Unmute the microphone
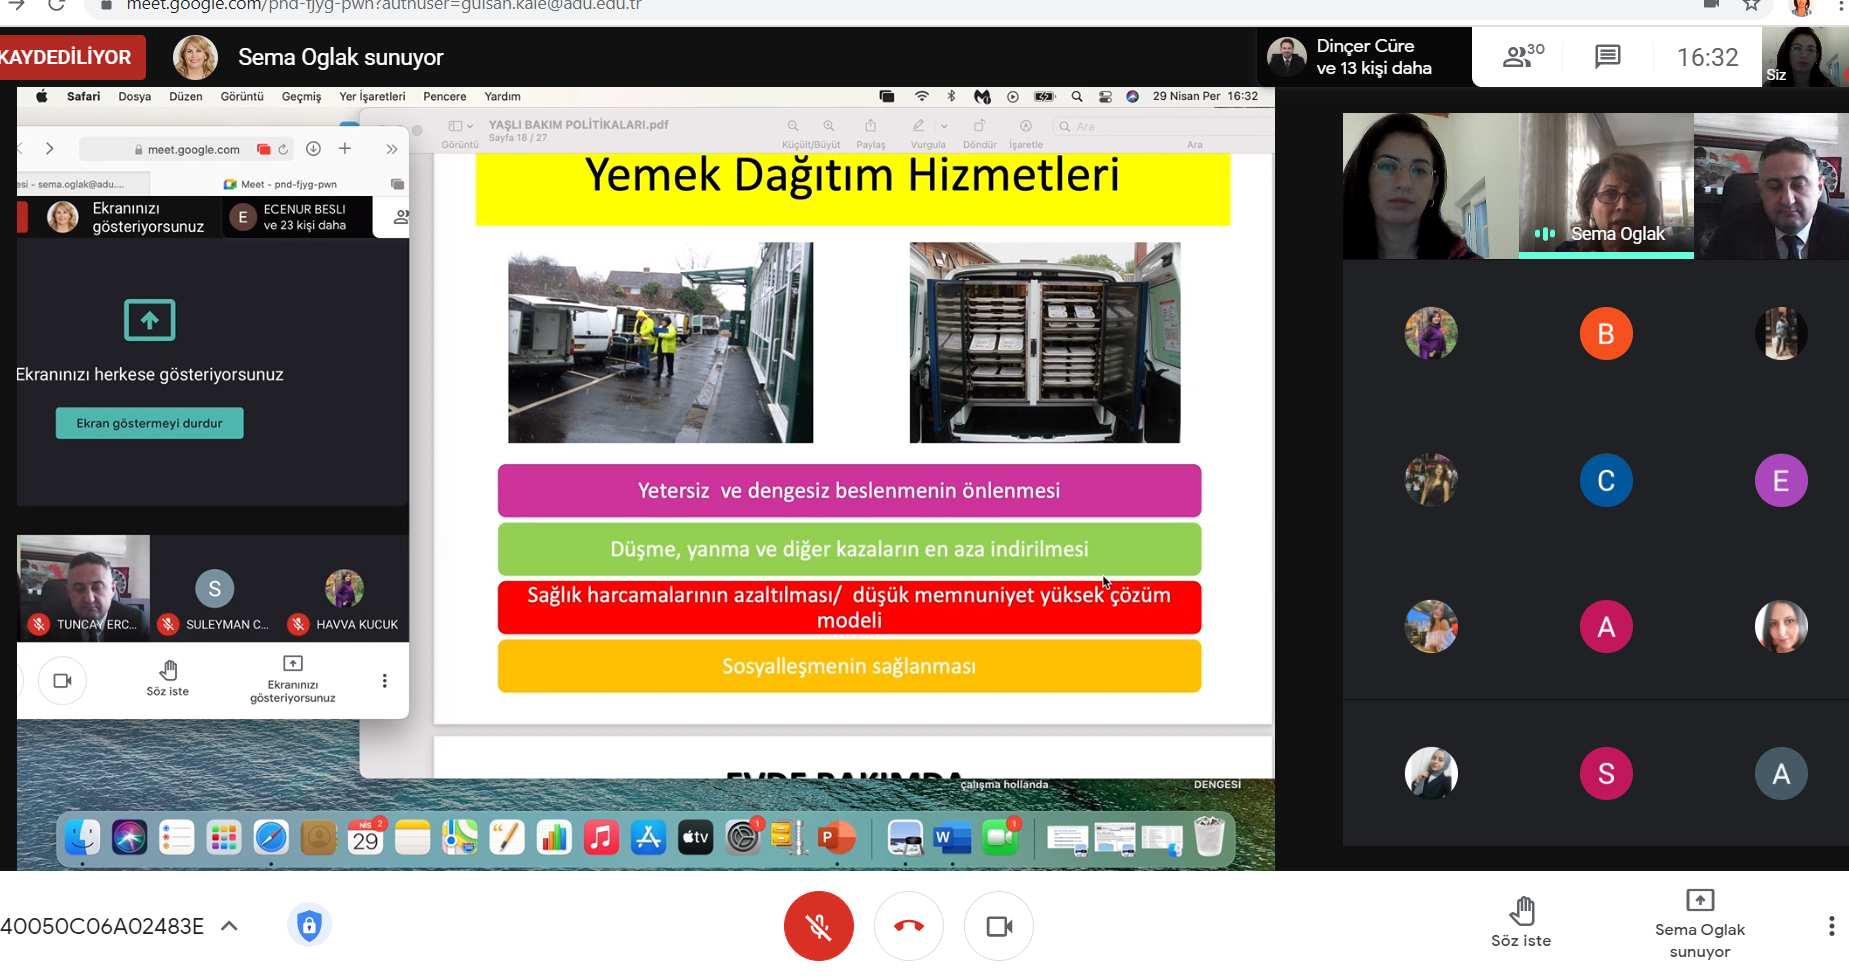Image resolution: width=1849 pixels, height=978 pixels. tap(818, 926)
